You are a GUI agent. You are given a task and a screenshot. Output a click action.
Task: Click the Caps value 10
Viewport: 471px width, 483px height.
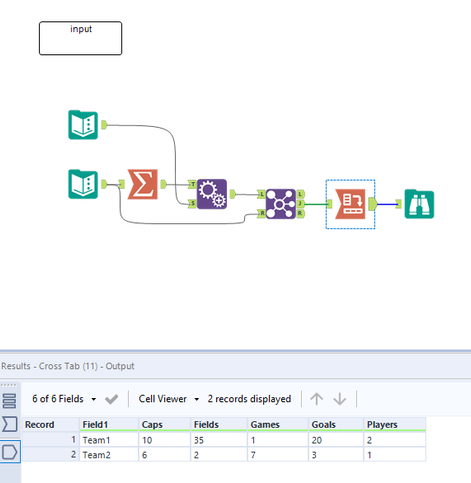(x=164, y=440)
